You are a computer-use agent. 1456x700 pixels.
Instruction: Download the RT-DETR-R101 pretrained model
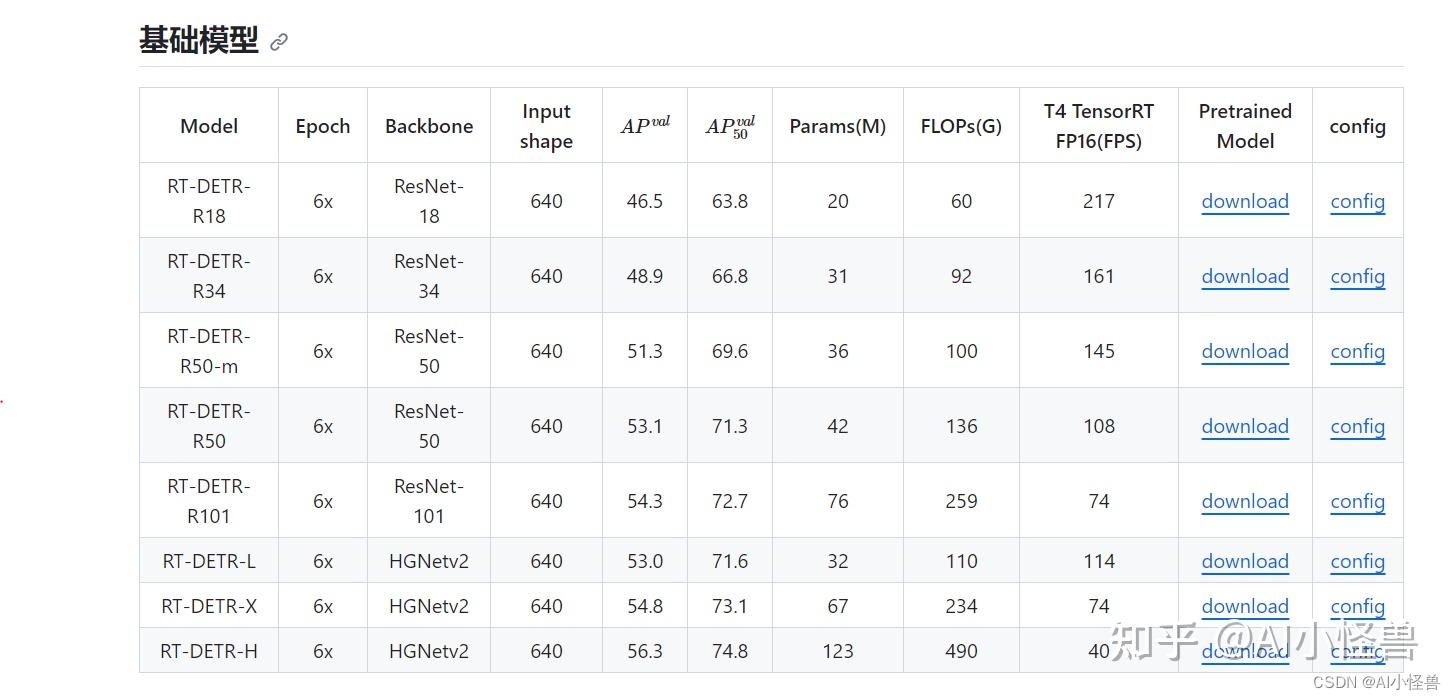[1245, 501]
